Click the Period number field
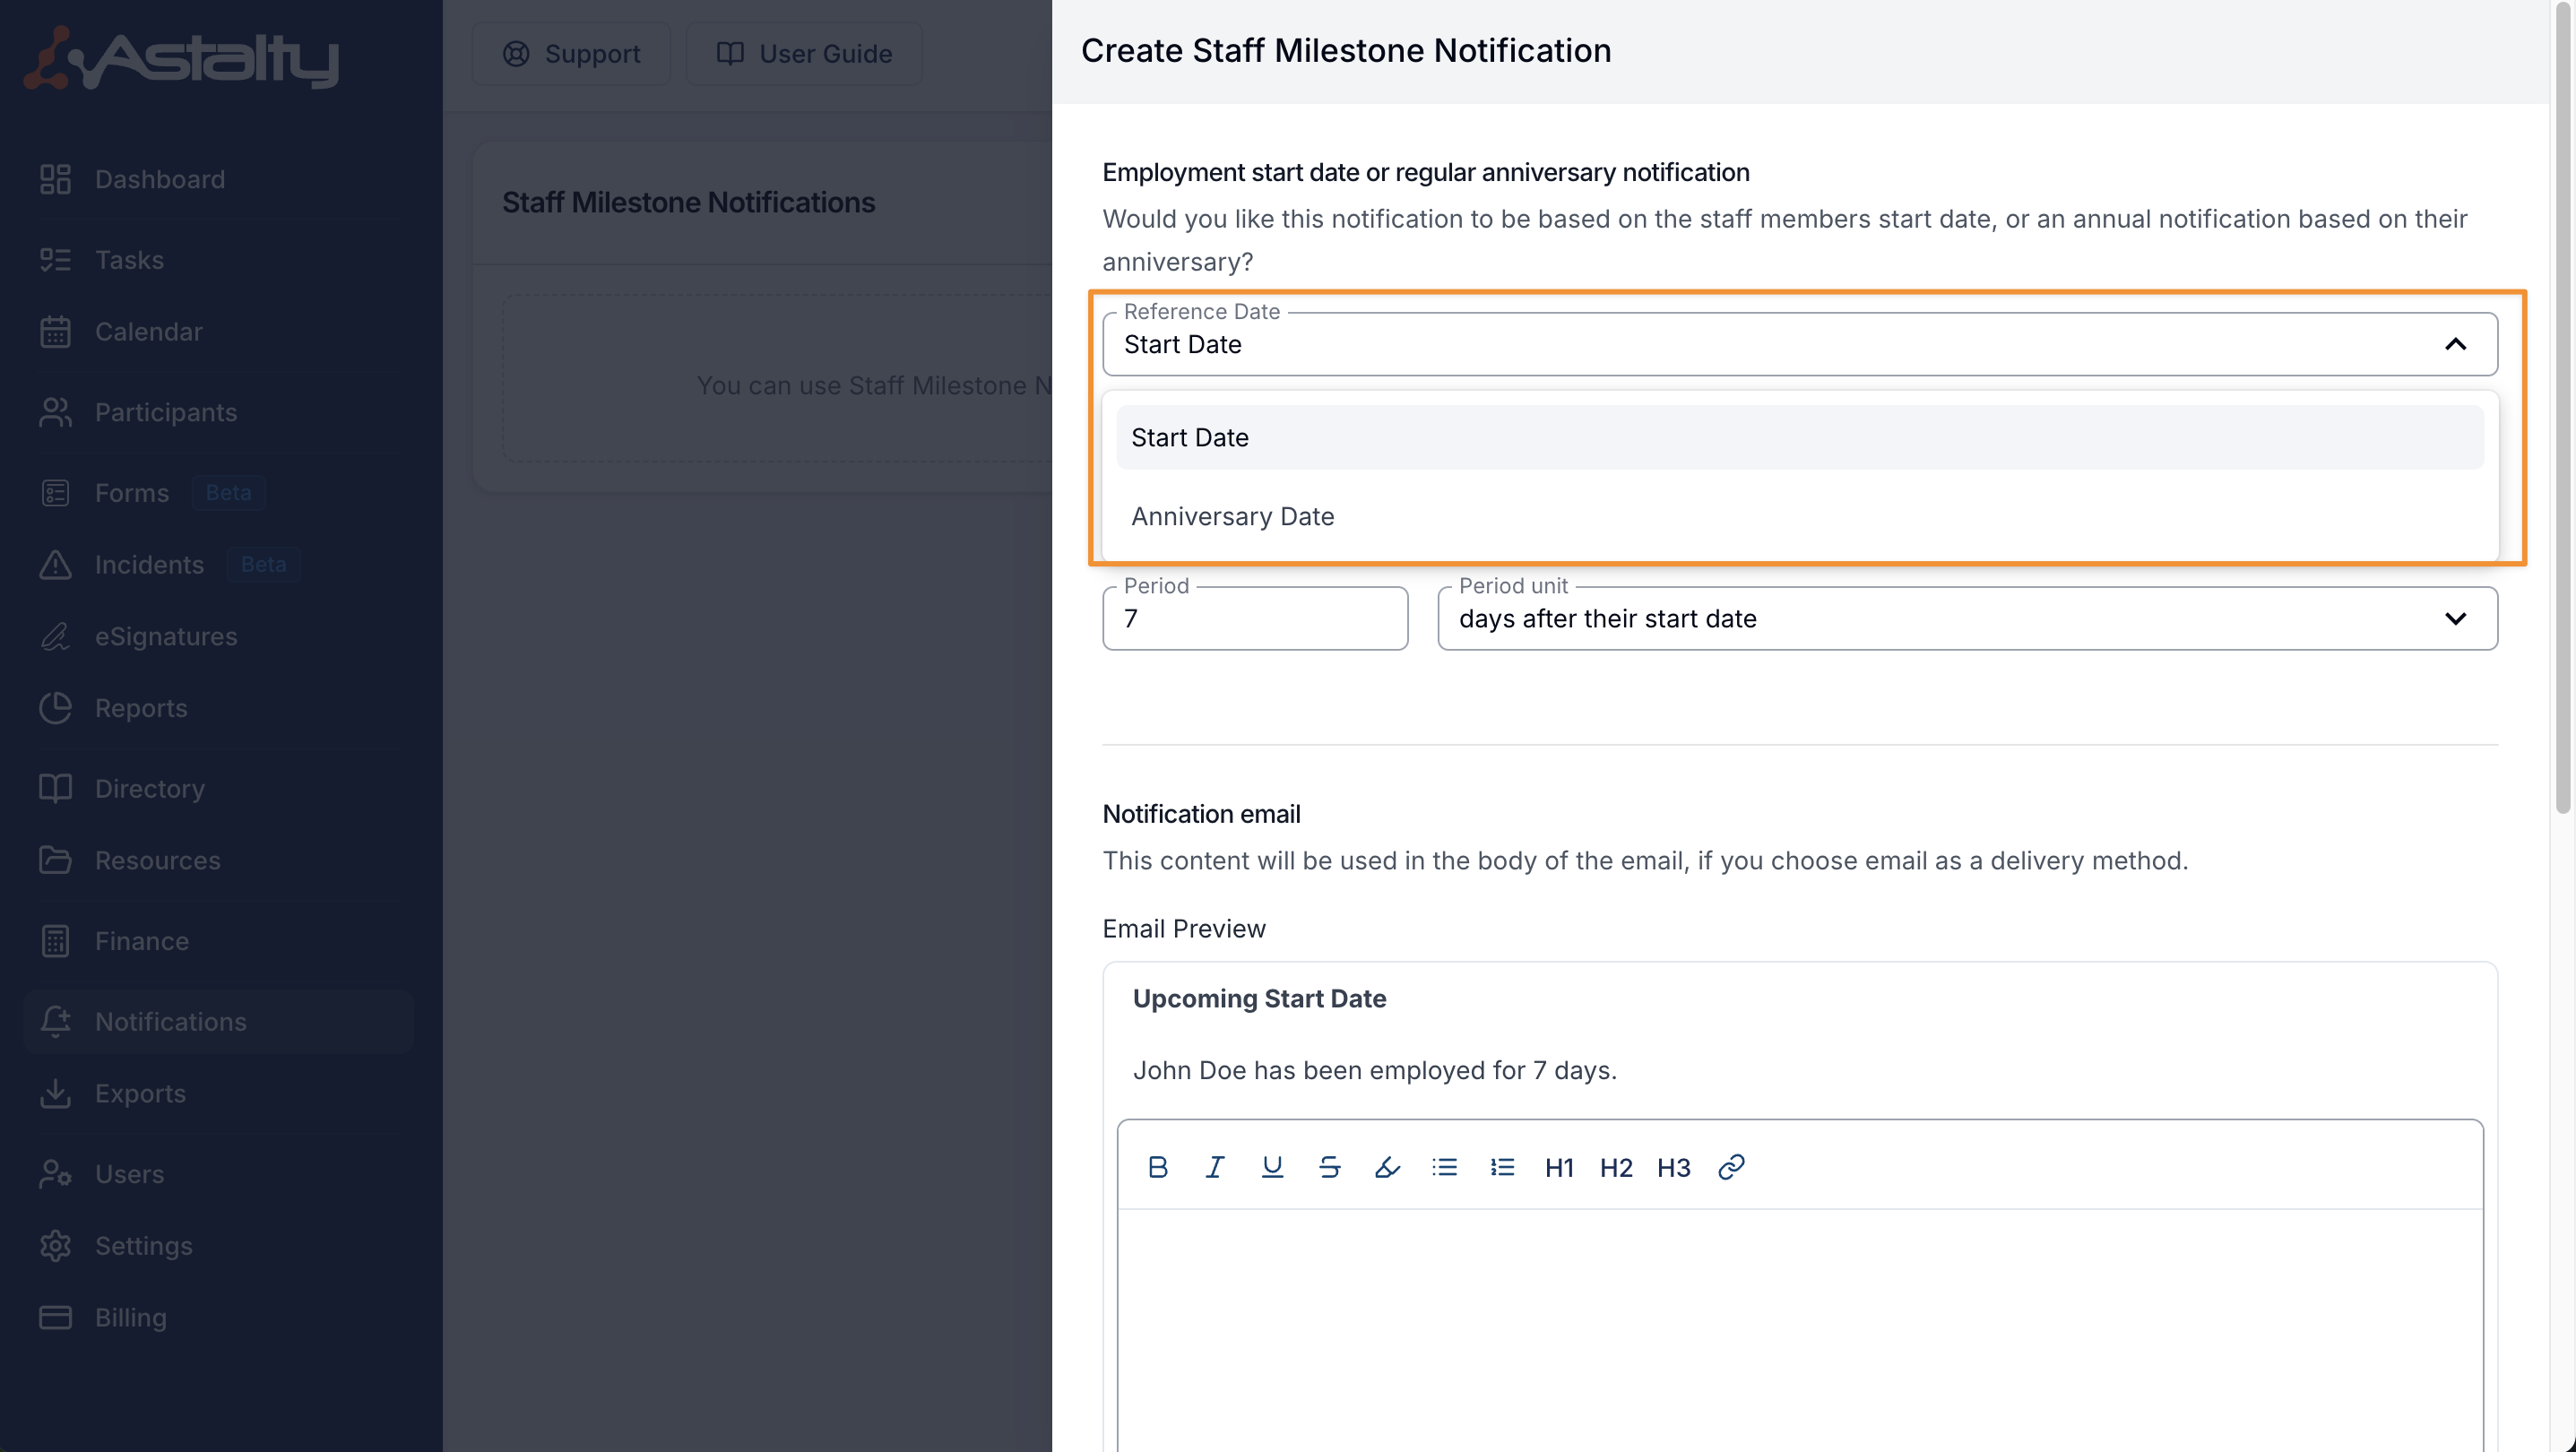The image size is (2576, 1452). (x=1255, y=619)
